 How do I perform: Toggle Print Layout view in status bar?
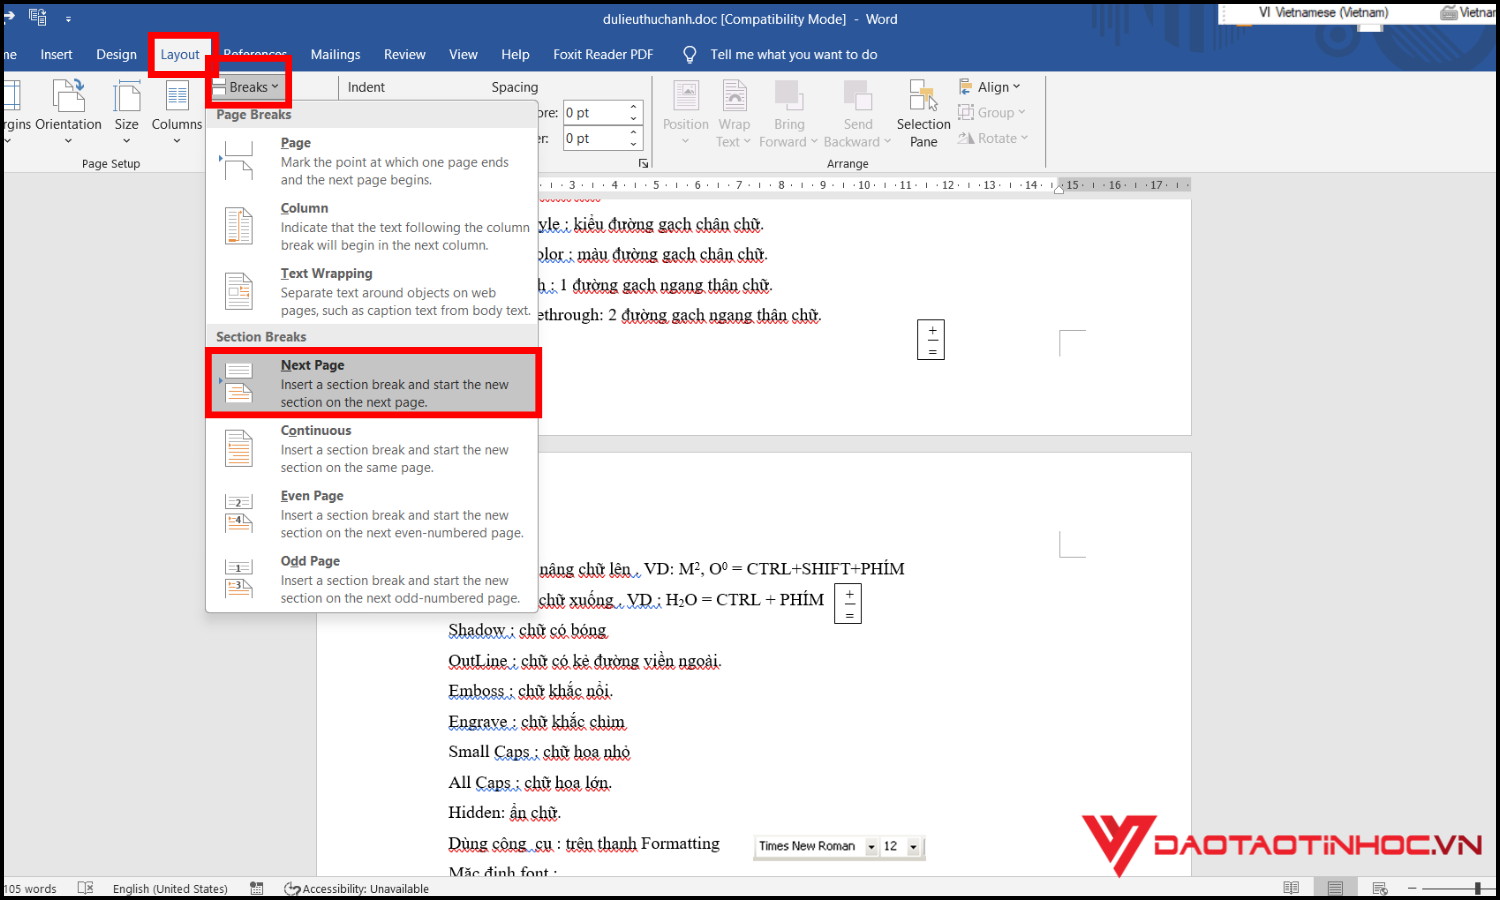point(1335,887)
